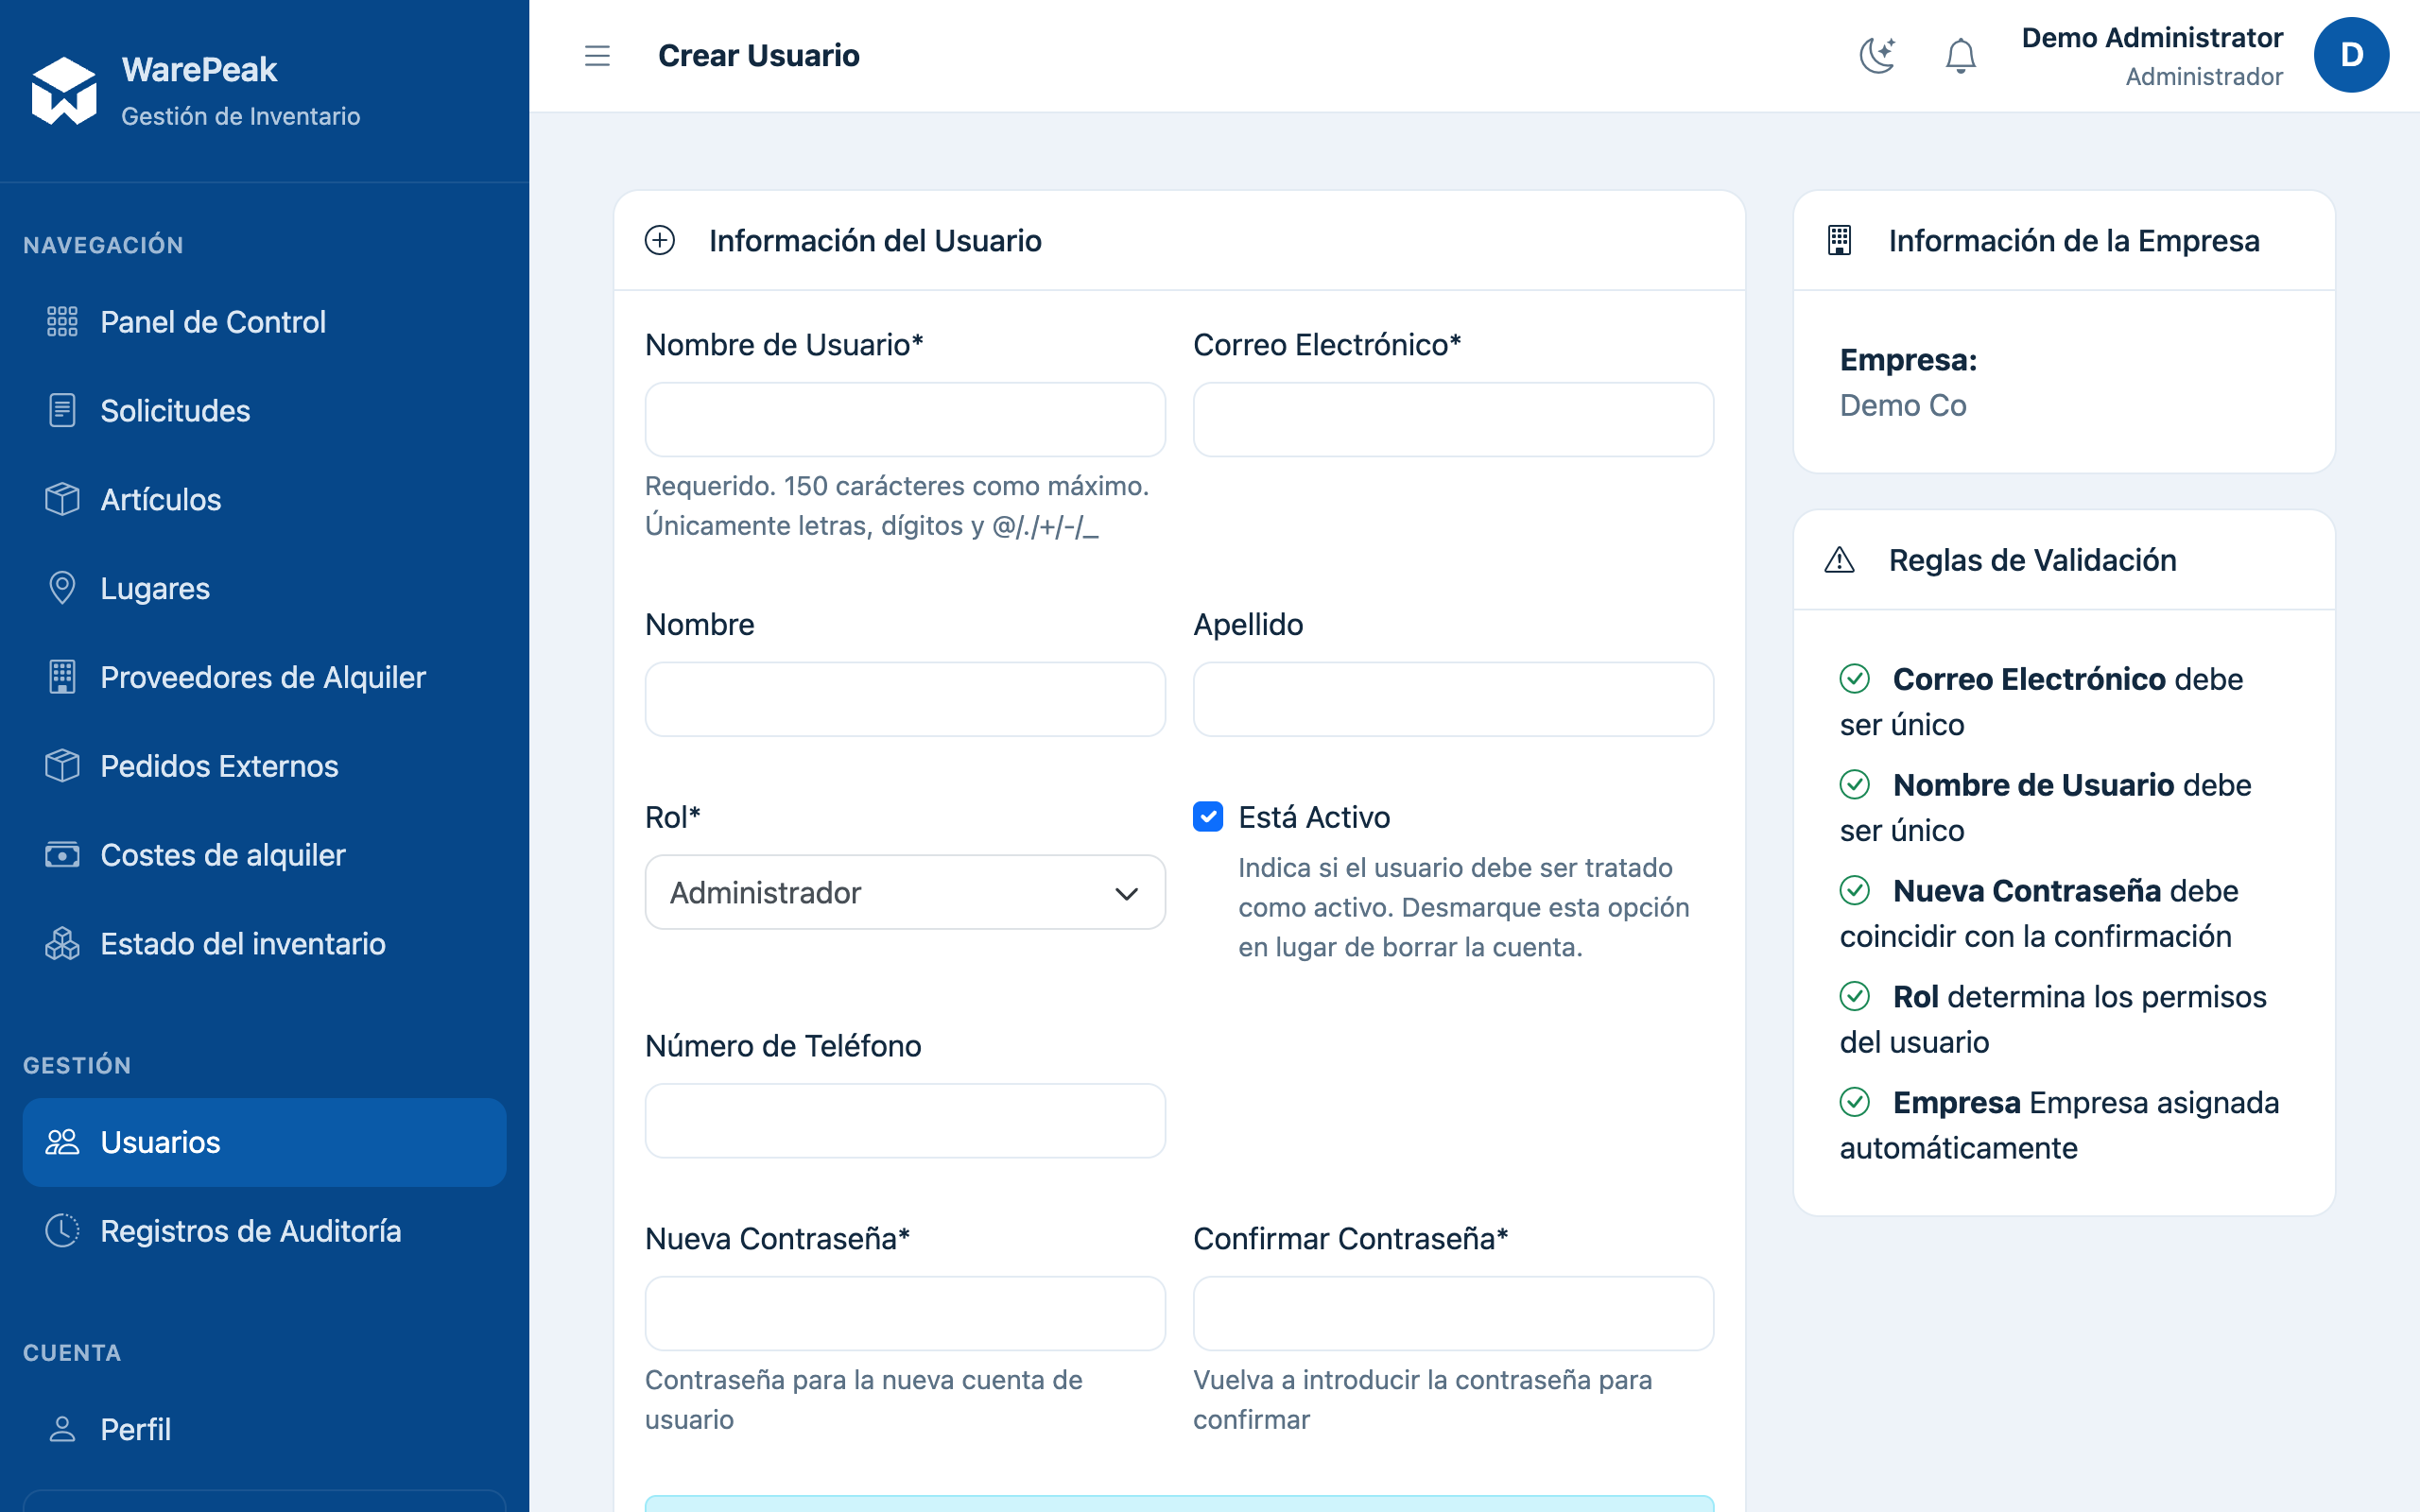Screen dimensions: 2420x1512
Task: Click the Panel de Control grid icon
Action: pos(62,322)
